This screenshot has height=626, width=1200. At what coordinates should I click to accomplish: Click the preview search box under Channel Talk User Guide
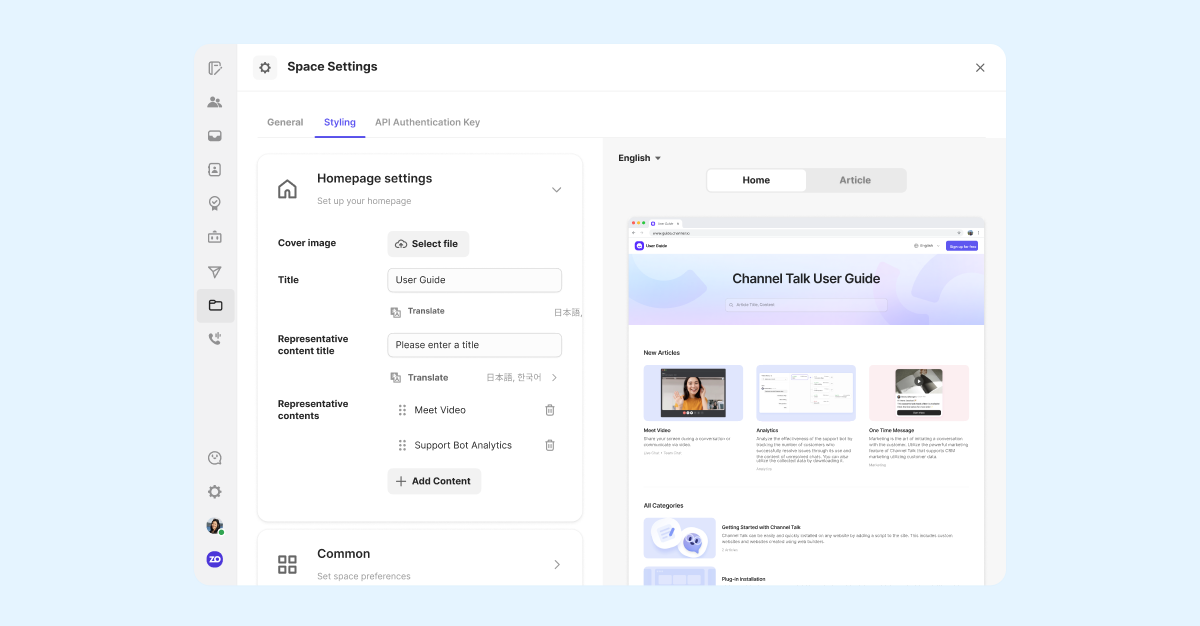805,304
